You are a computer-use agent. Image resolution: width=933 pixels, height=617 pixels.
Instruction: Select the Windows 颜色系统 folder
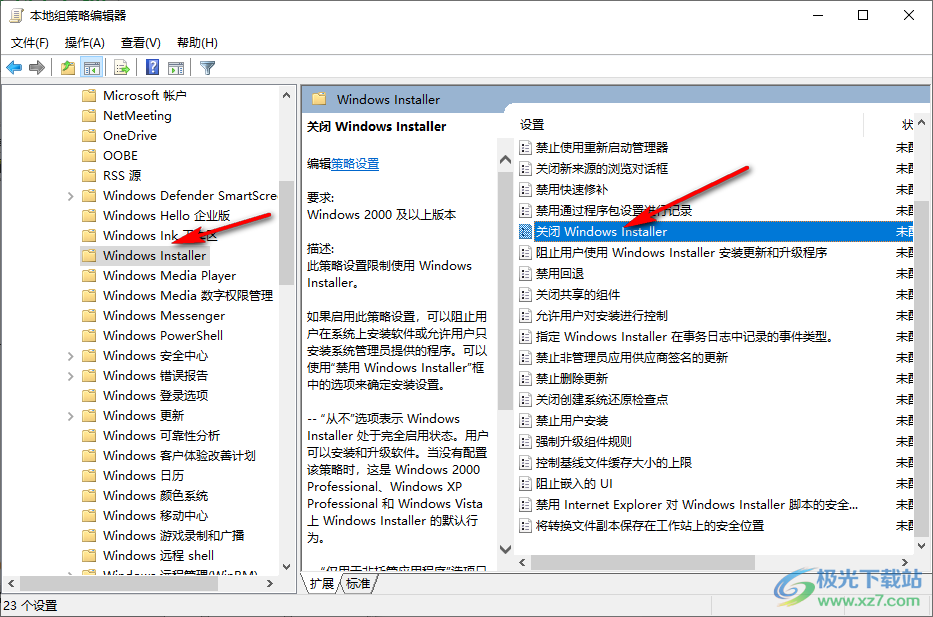155,496
